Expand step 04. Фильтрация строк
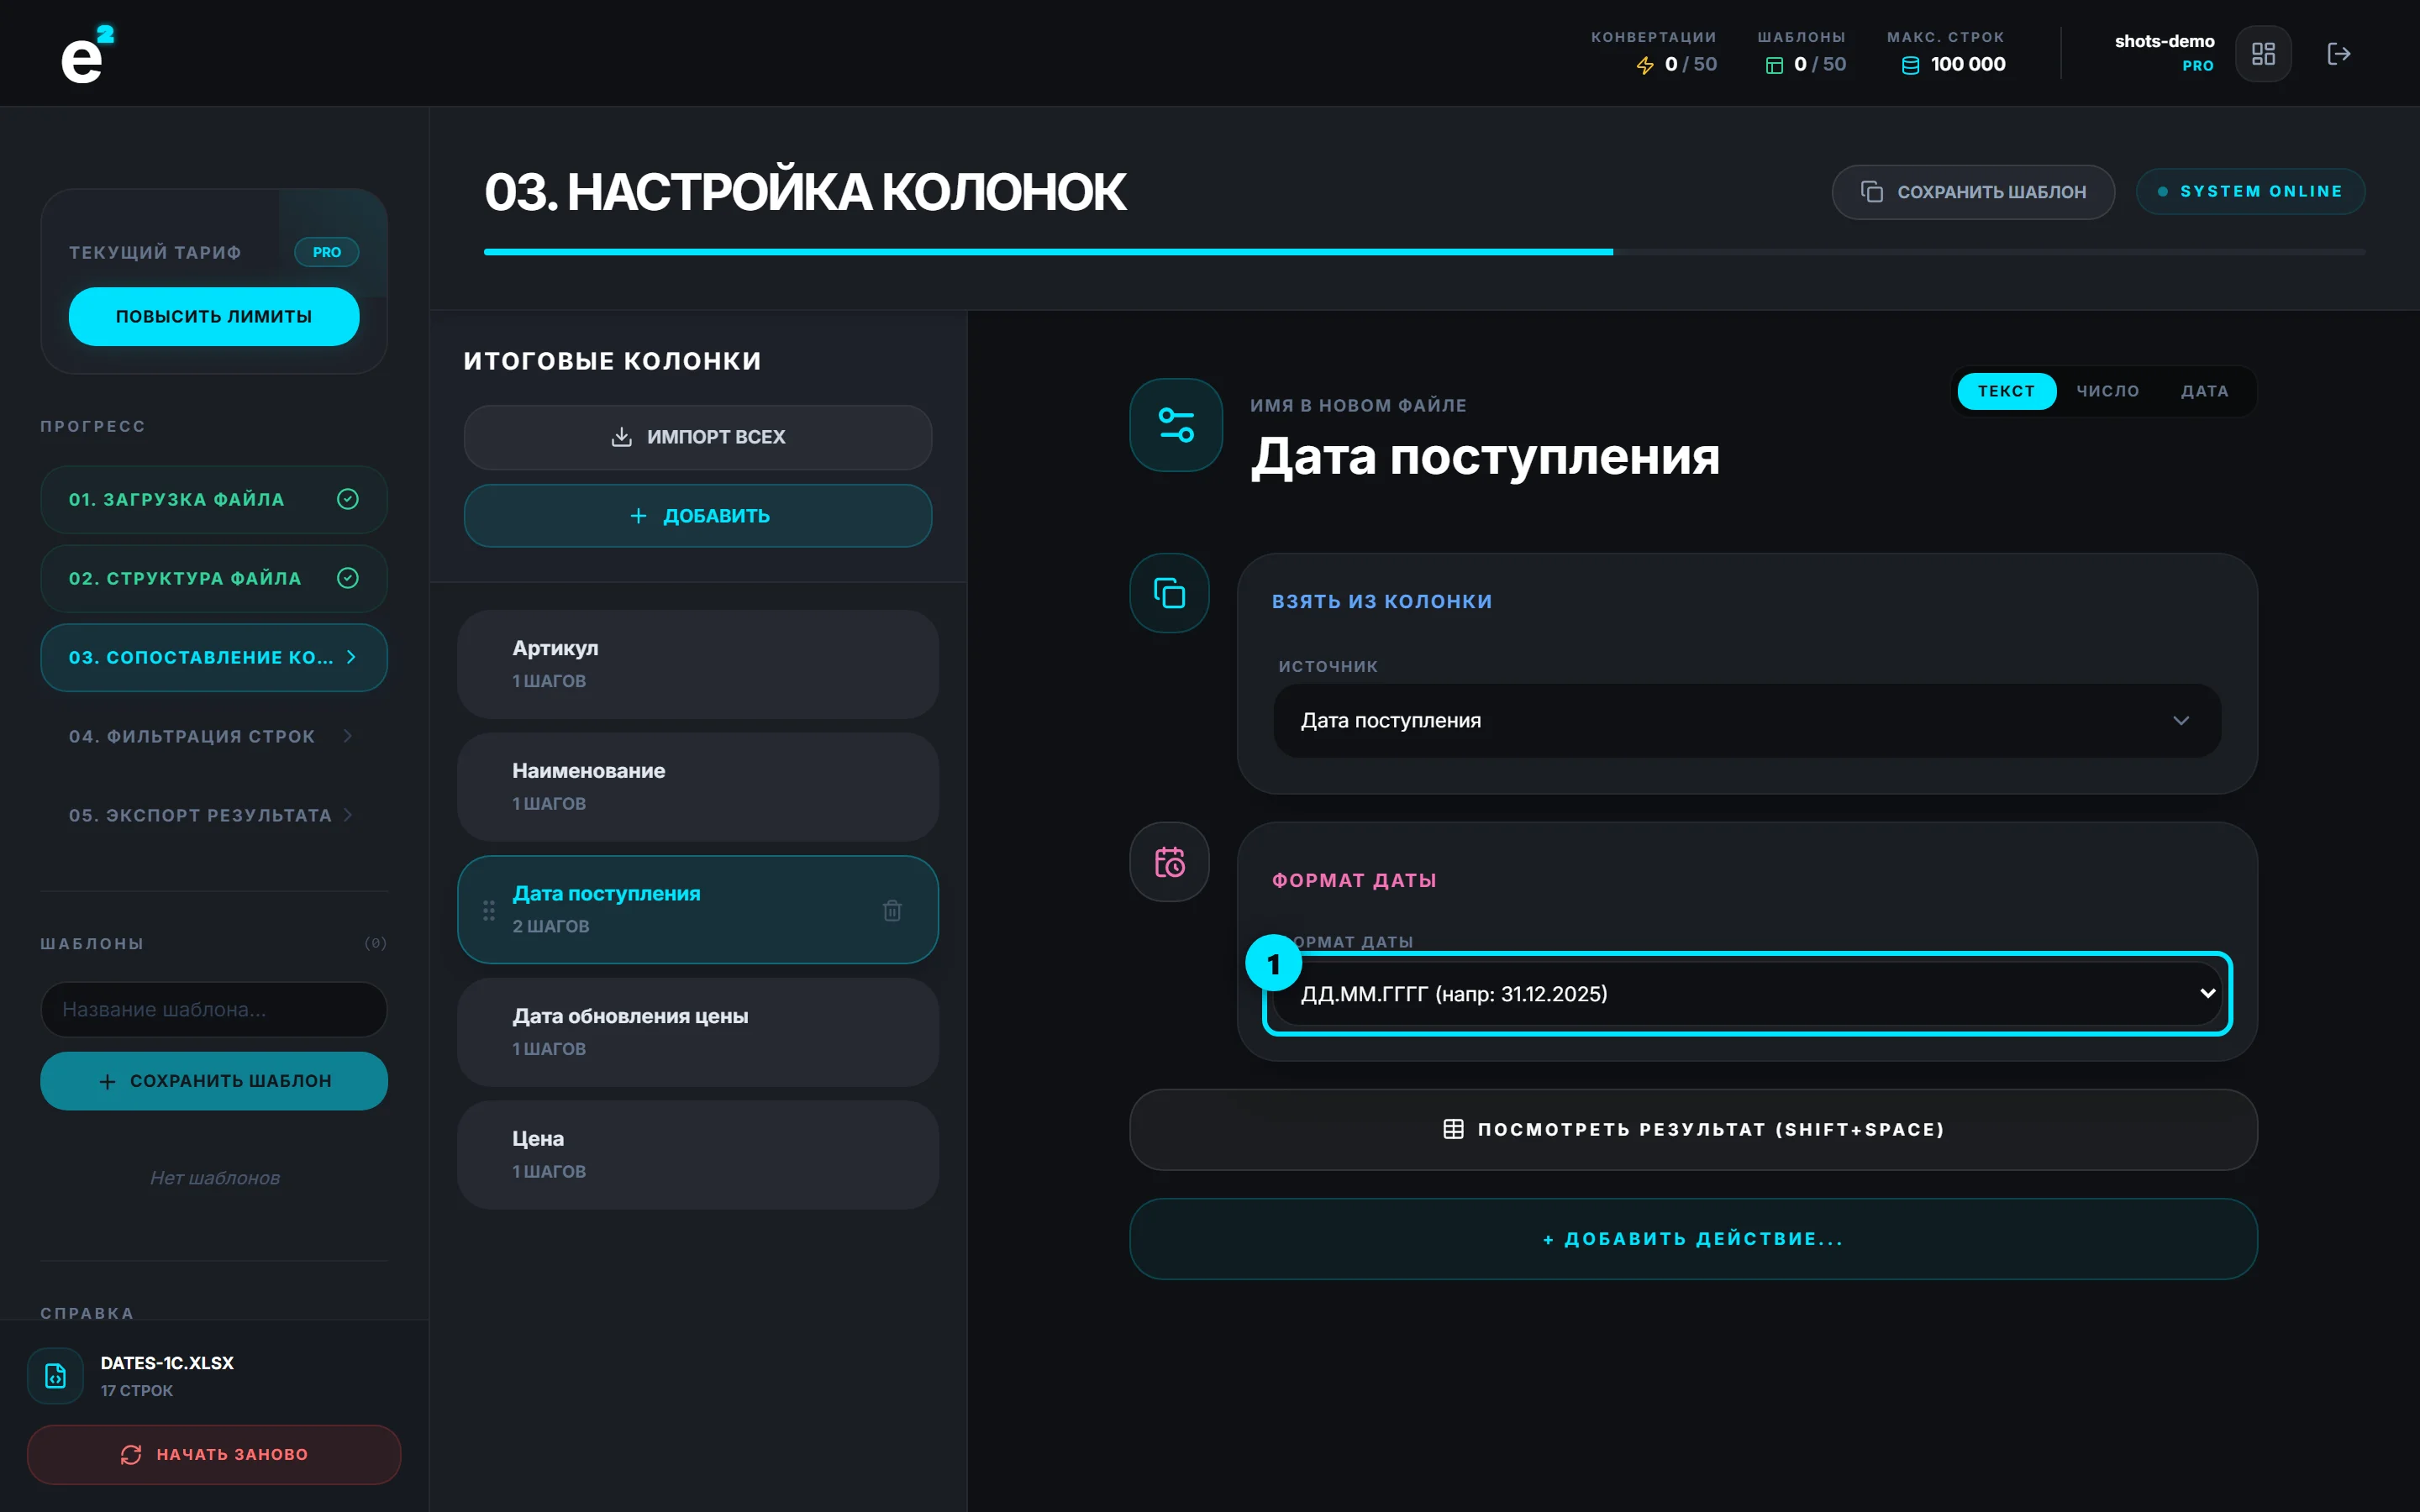The image size is (2420, 1512). pos(213,736)
